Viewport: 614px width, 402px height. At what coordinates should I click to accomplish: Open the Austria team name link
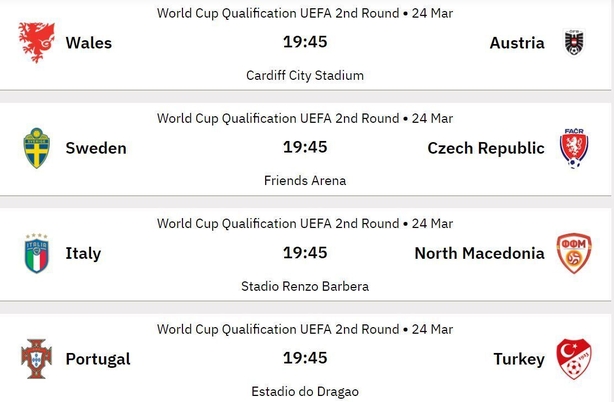517,43
